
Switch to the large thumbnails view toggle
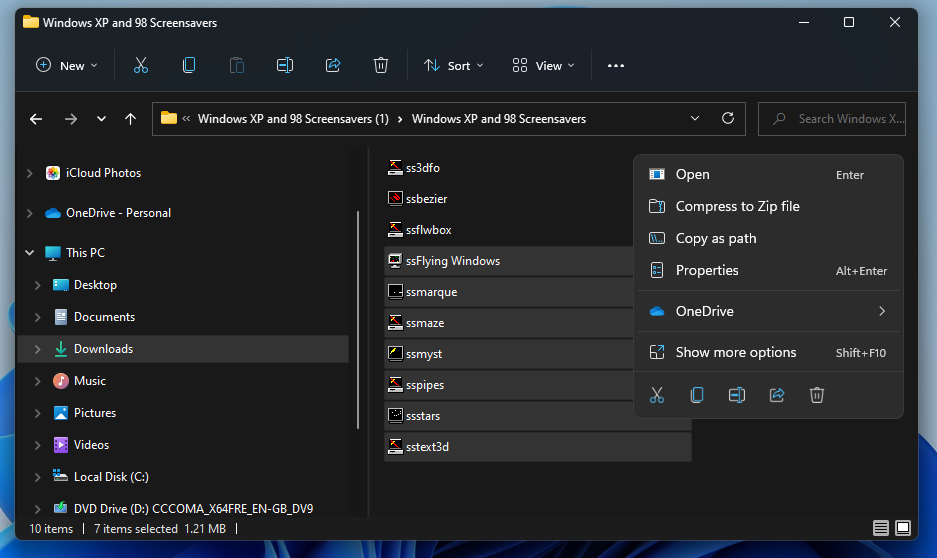[x=902, y=528]
